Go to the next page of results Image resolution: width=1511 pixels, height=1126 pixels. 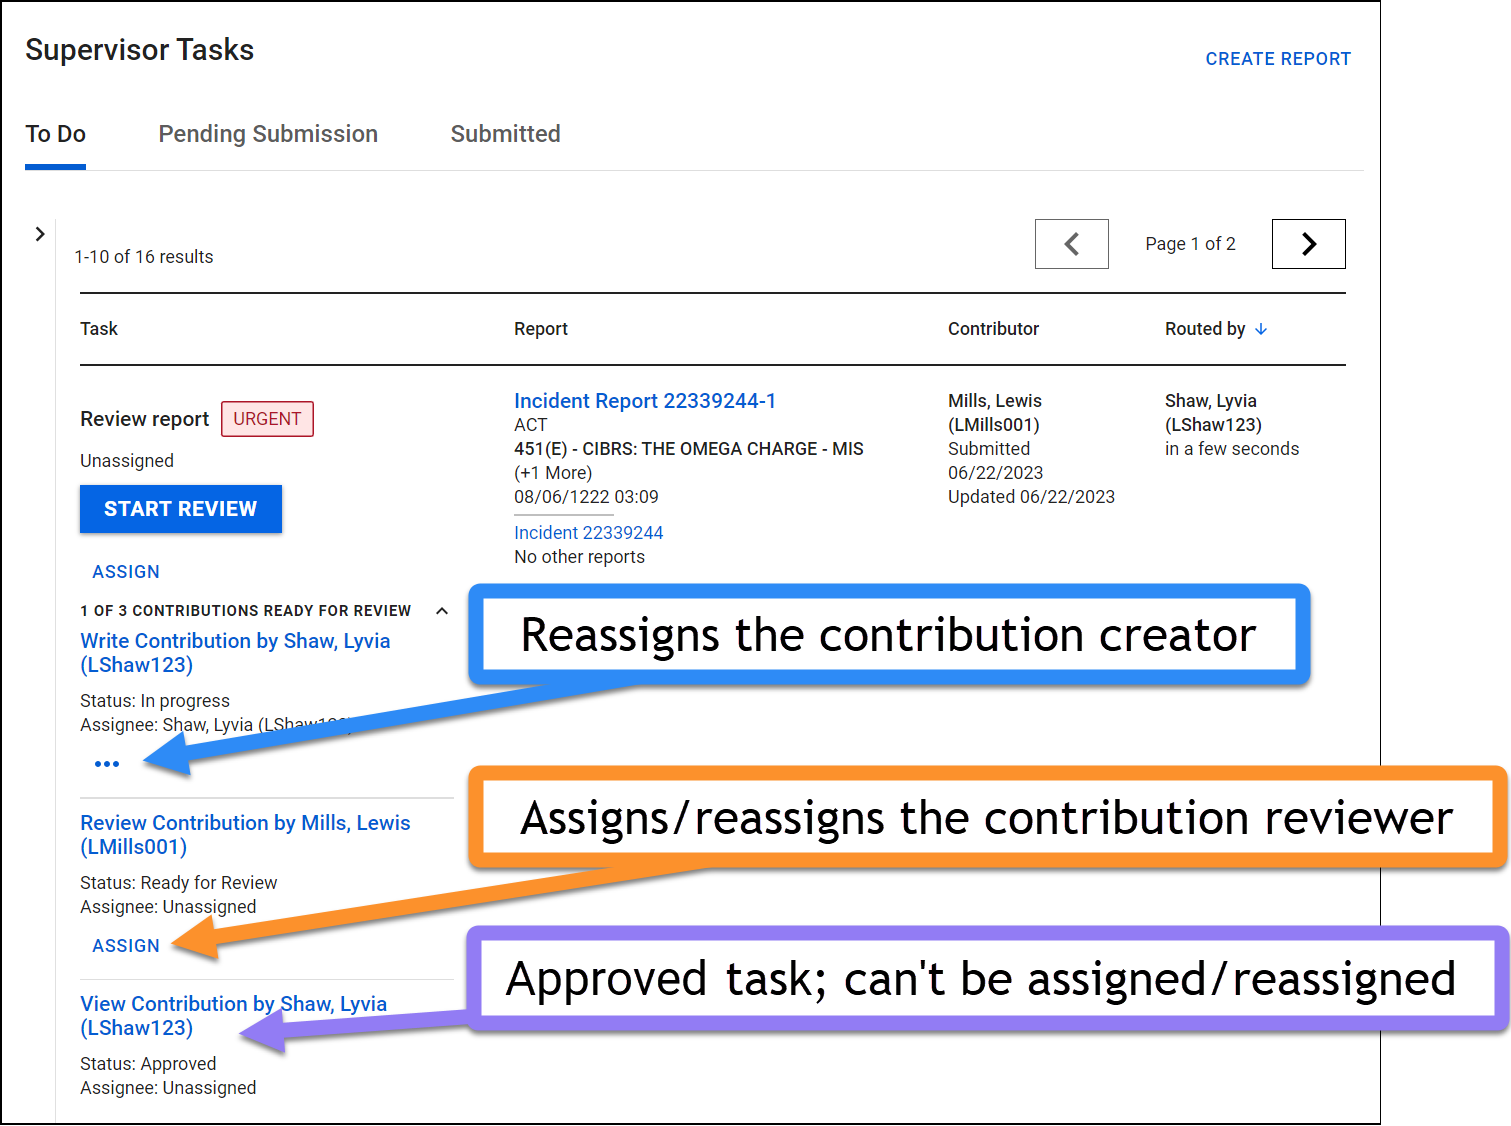coord(1308,243)
